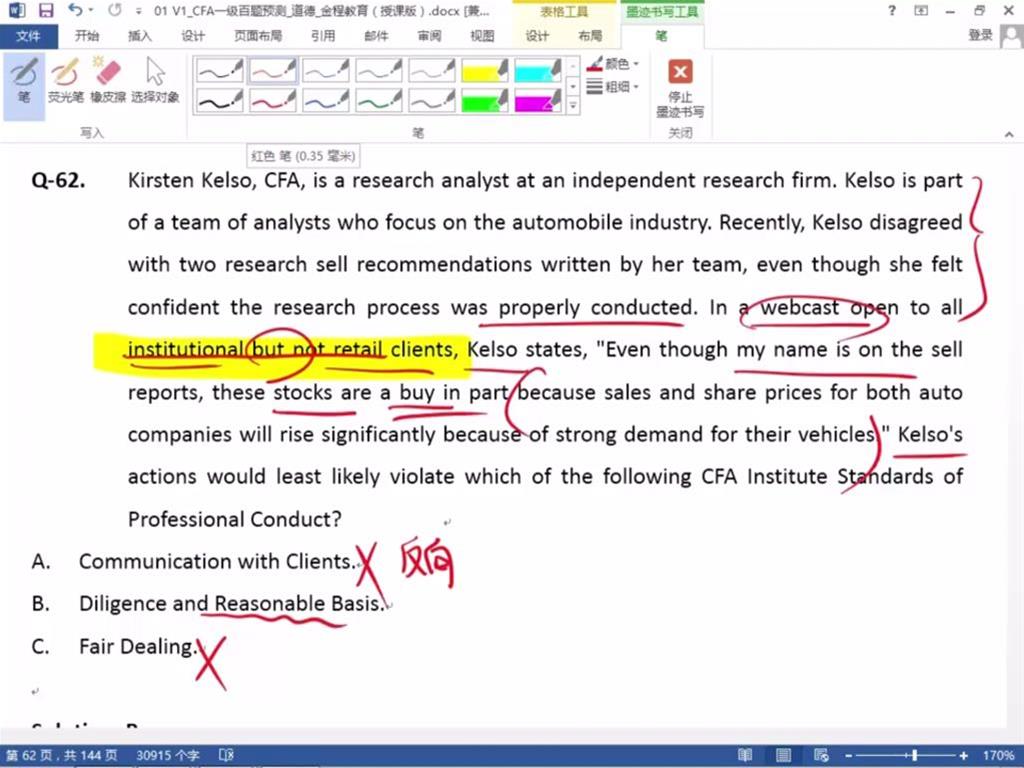The image size is (1024, 768).
Task: Switch to Print Layout view in status bar
Action: (782, 756)
